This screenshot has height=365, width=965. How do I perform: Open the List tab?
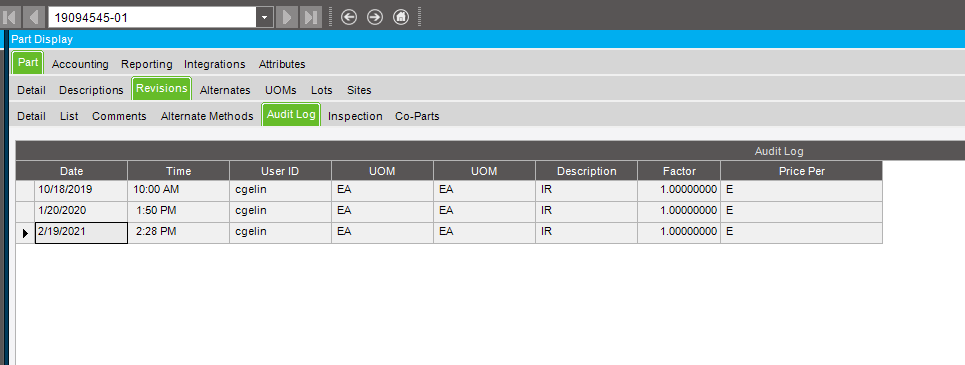click(69, 116)
